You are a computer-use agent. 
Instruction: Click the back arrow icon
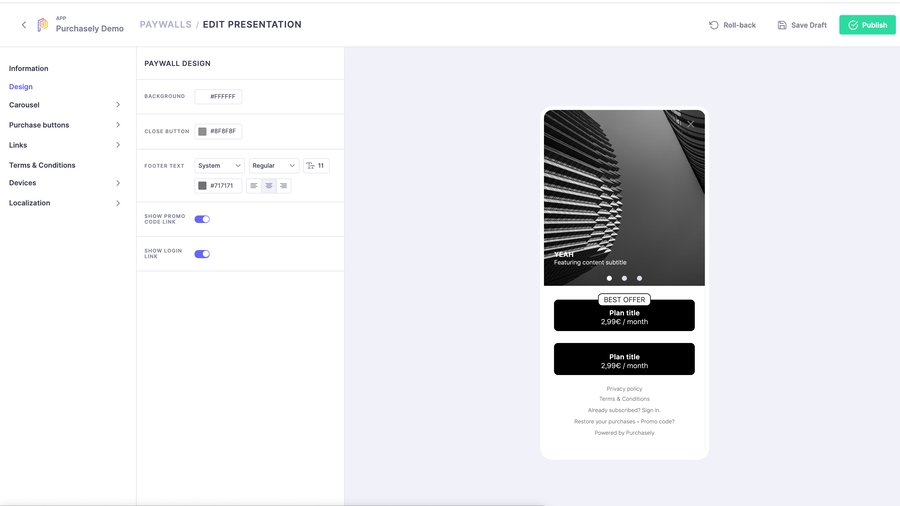[x=24, y=25]
